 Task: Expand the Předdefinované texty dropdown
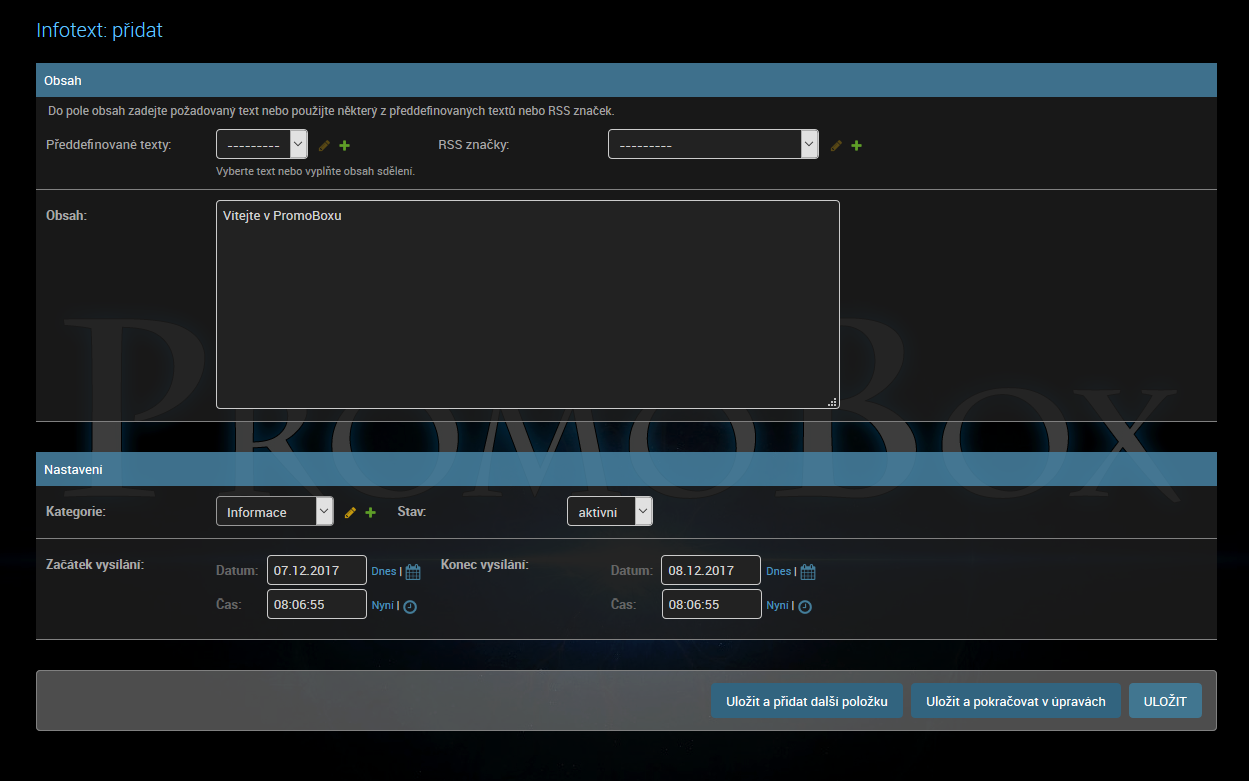[x=261, y=145]
